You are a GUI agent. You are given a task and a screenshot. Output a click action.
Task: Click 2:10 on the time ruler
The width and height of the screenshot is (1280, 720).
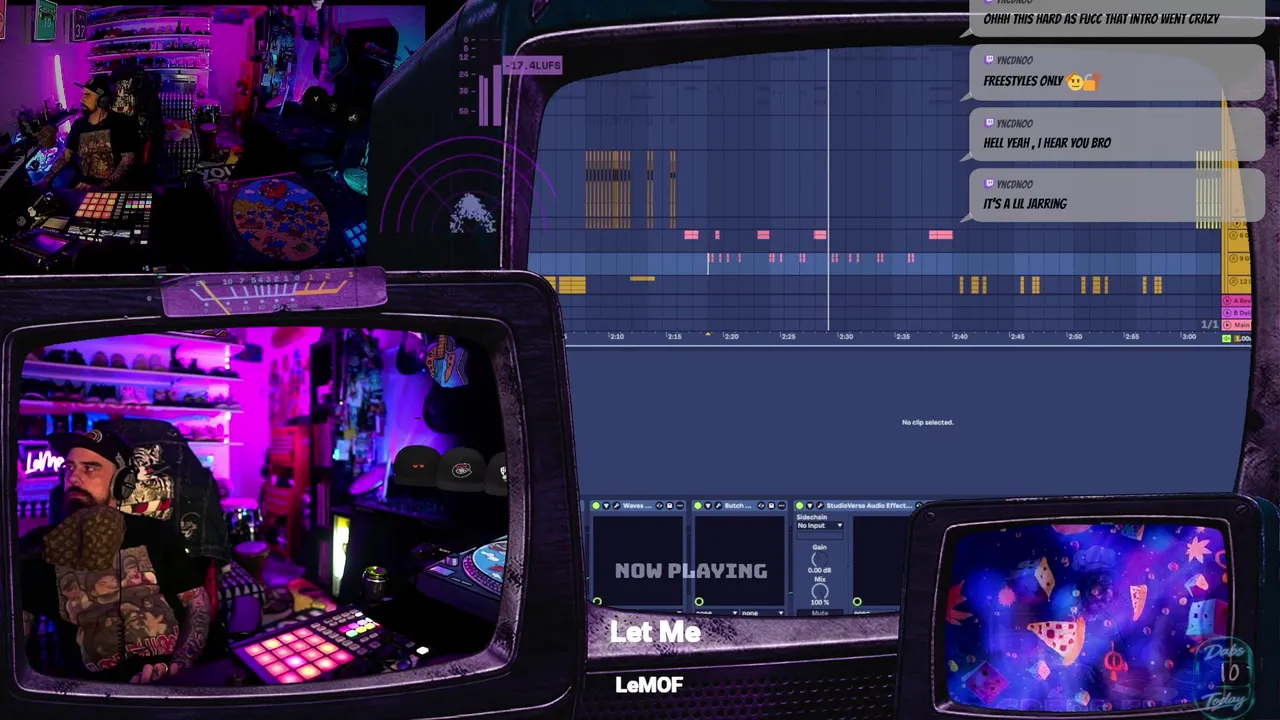617,337
